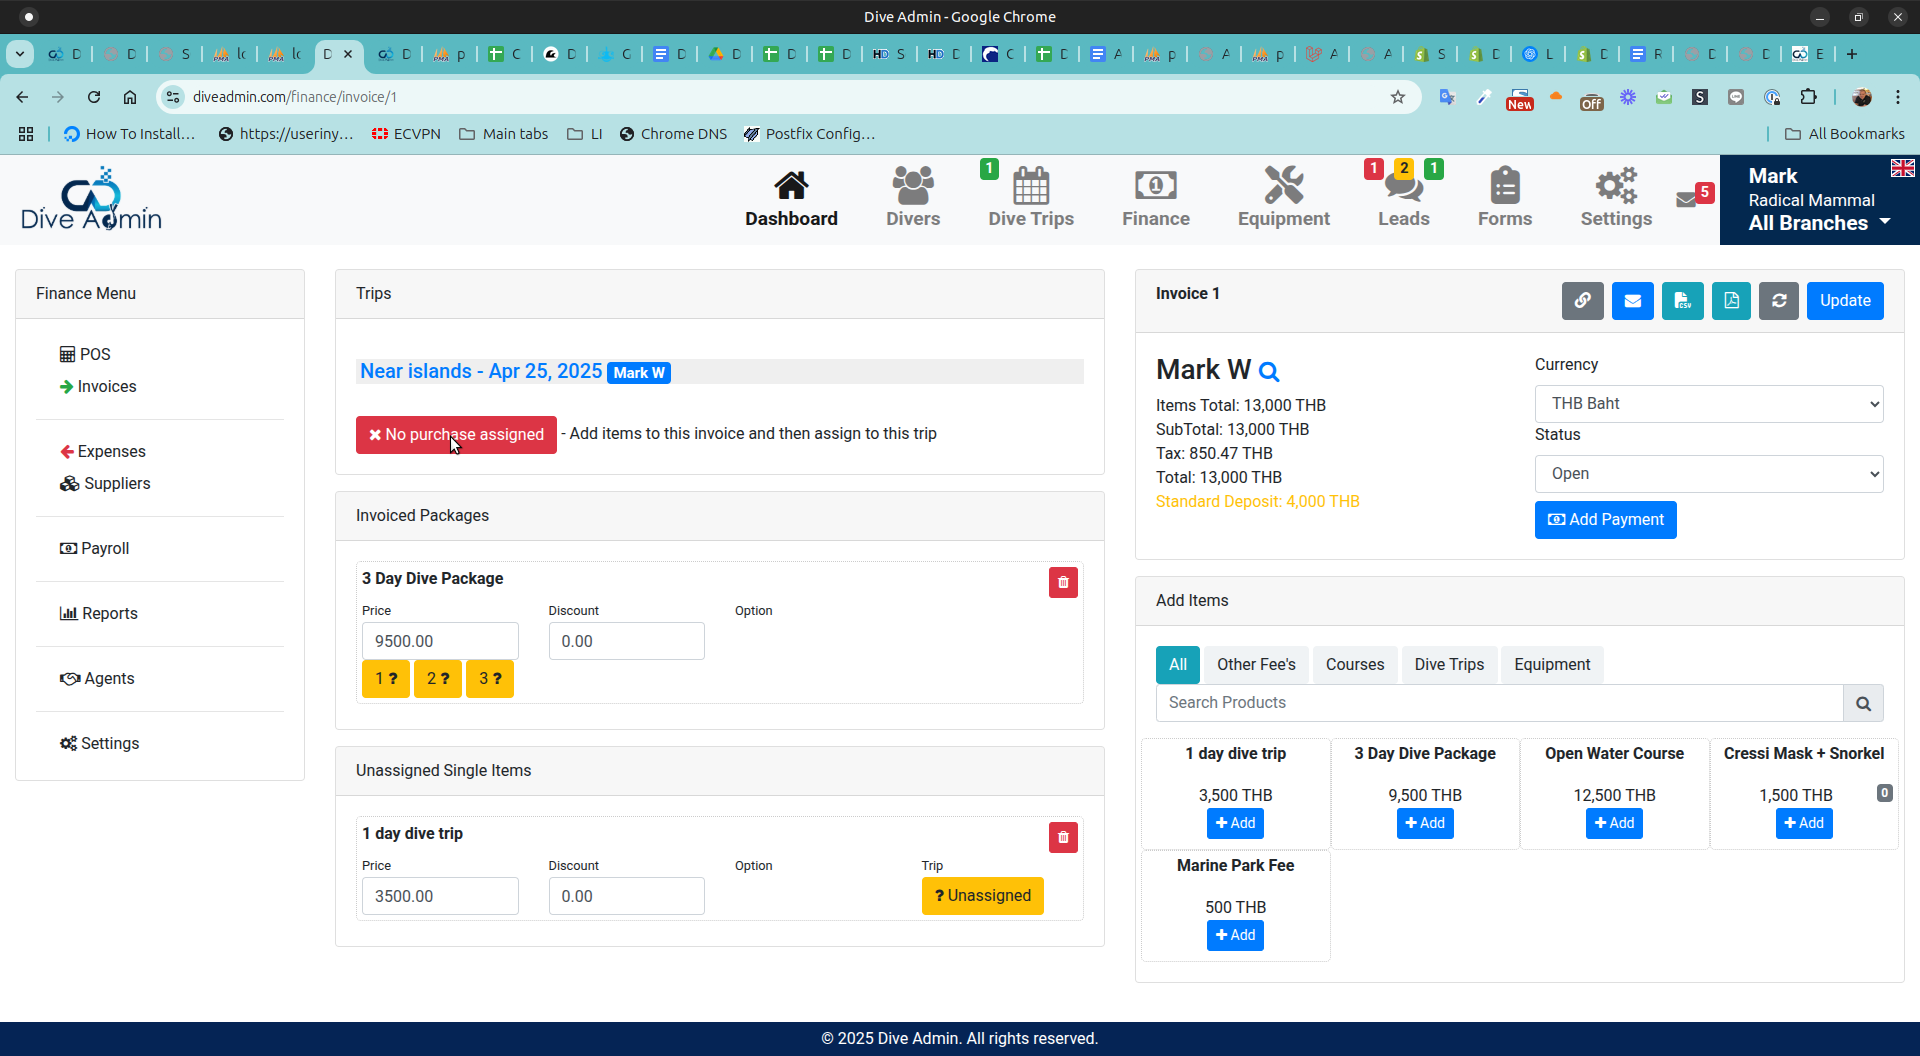Viewport: 1920px width, 1056px height.
Task: Refresh the invoice with the sync icon
Action: pyautogui.click(x=1779, y=300)
